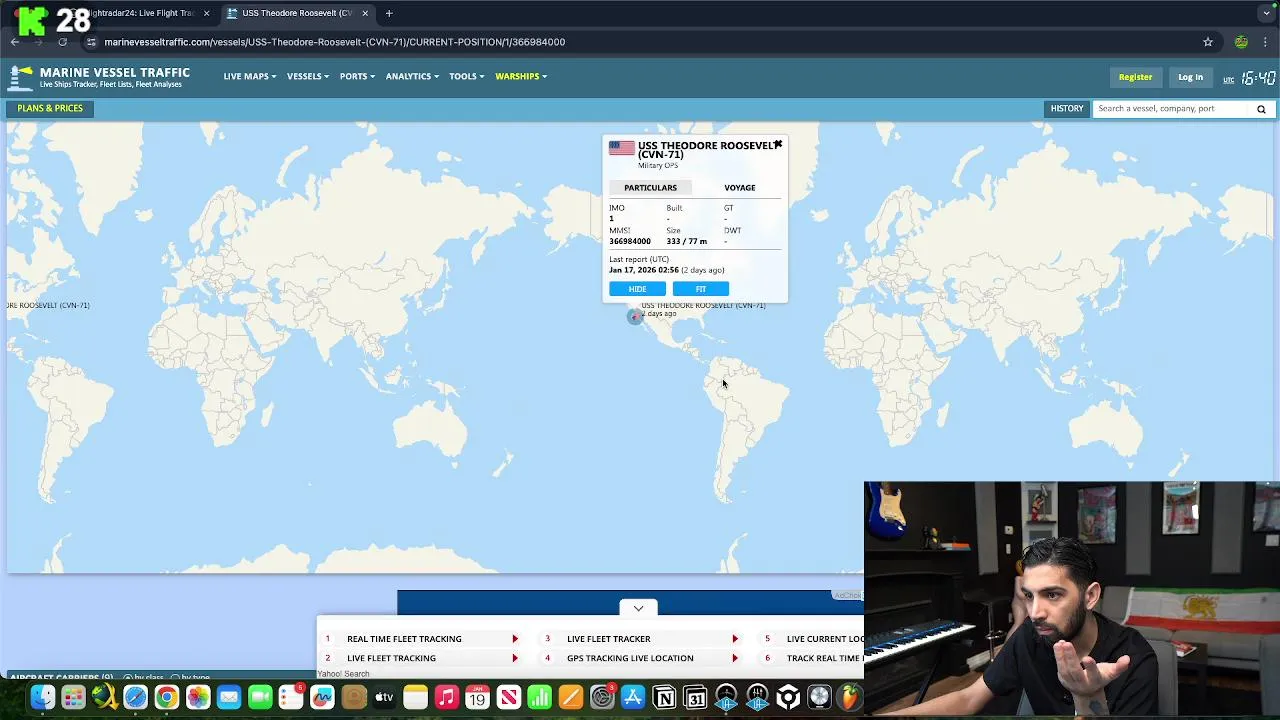The image size is (1280, 720).
Task: Click the Fit button in vessel popup
Action: (701, 289)
